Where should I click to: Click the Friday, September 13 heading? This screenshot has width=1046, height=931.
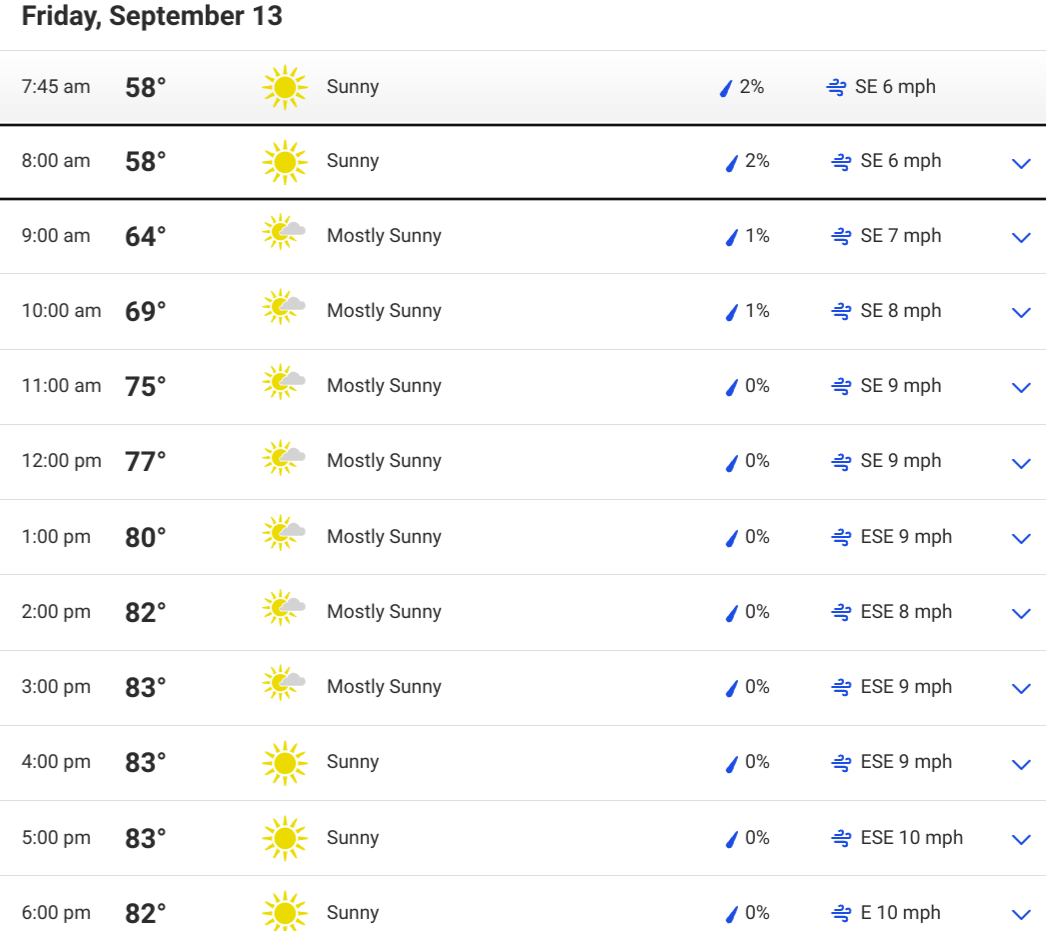tap(152, 16)
